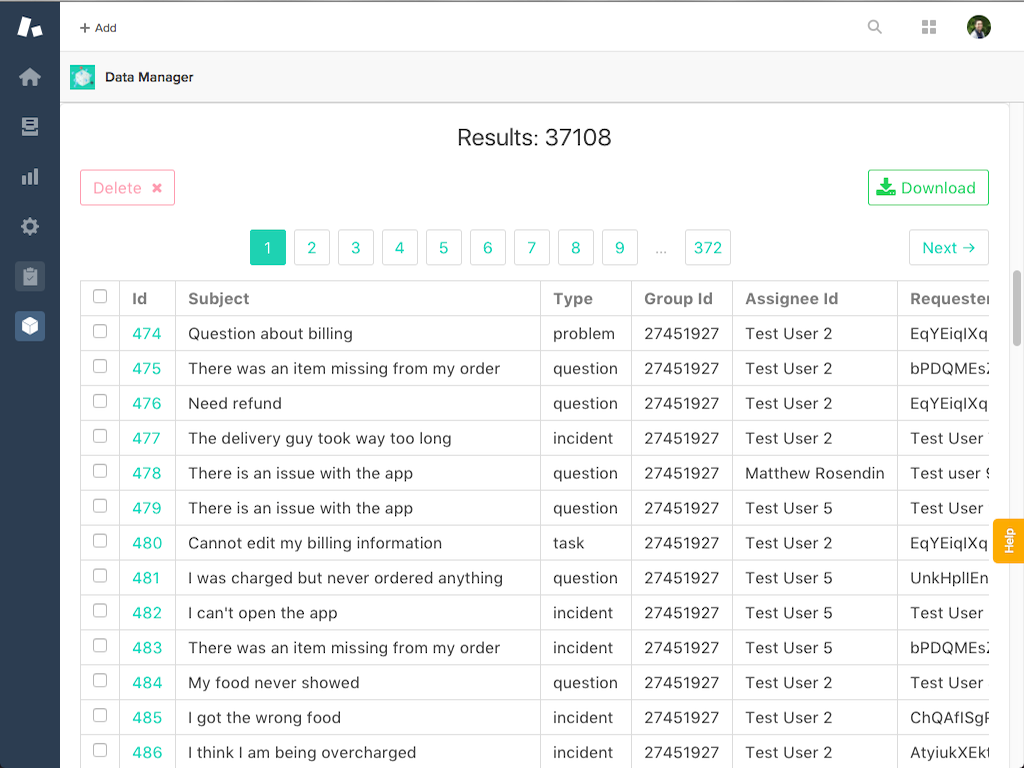The width and height of the screenshot is (1024, 768).
Task: Open the apps grid icon in top bar
Action: (928, 27)
